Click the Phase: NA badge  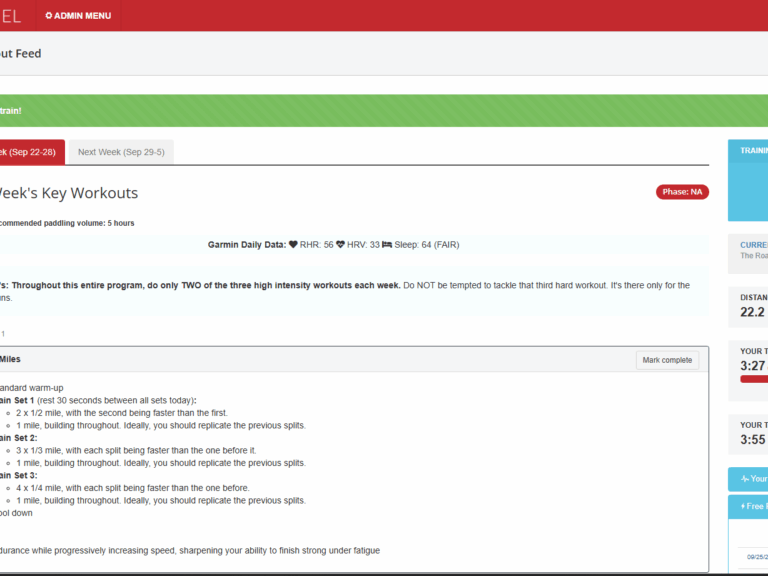point(682,192)
